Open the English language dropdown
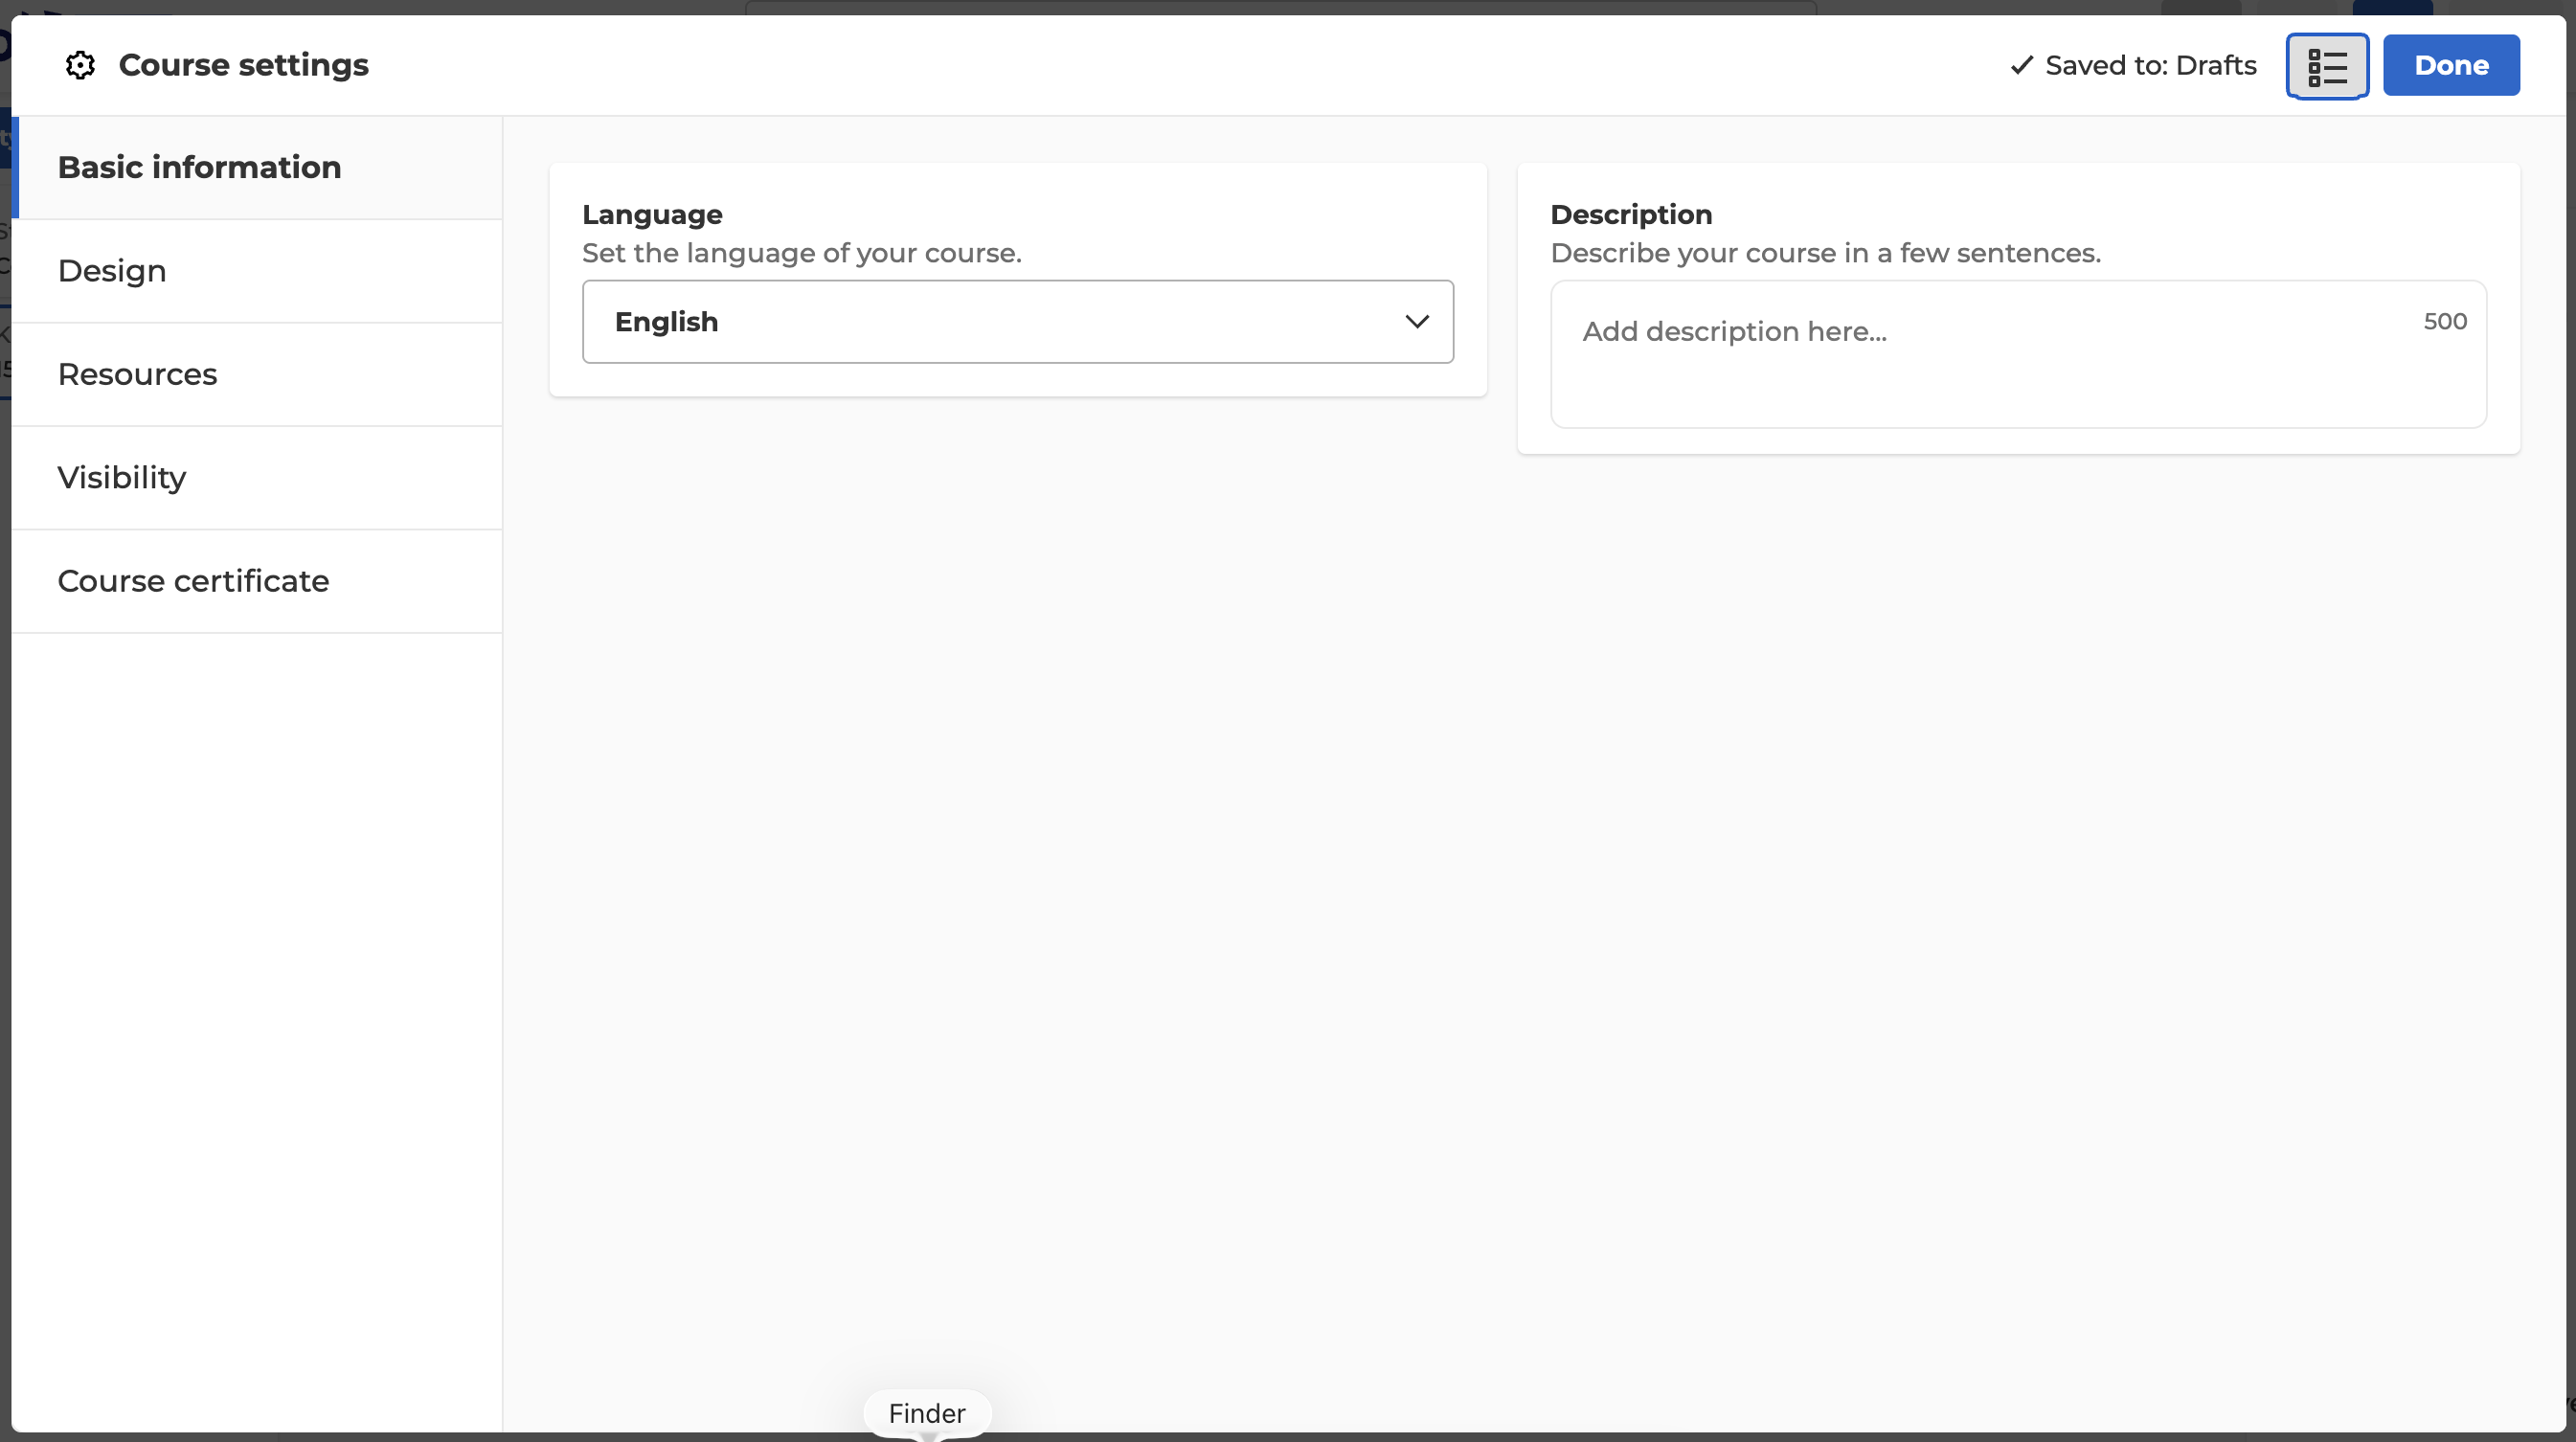Viewport: 2576px width, 1442px height. click(x=1018, y=322)
